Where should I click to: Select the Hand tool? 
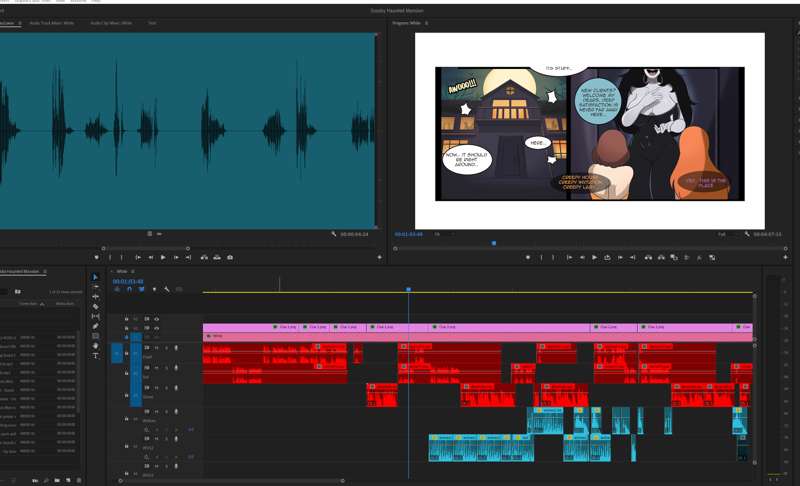click(x=95, y=346)
